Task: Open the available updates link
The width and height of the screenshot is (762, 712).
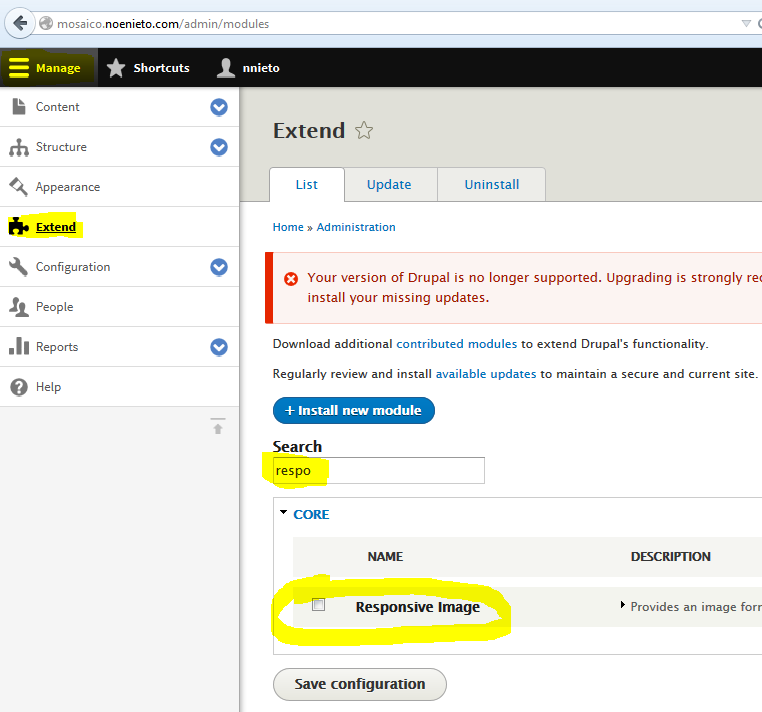Action: click(x=486, y=374)
